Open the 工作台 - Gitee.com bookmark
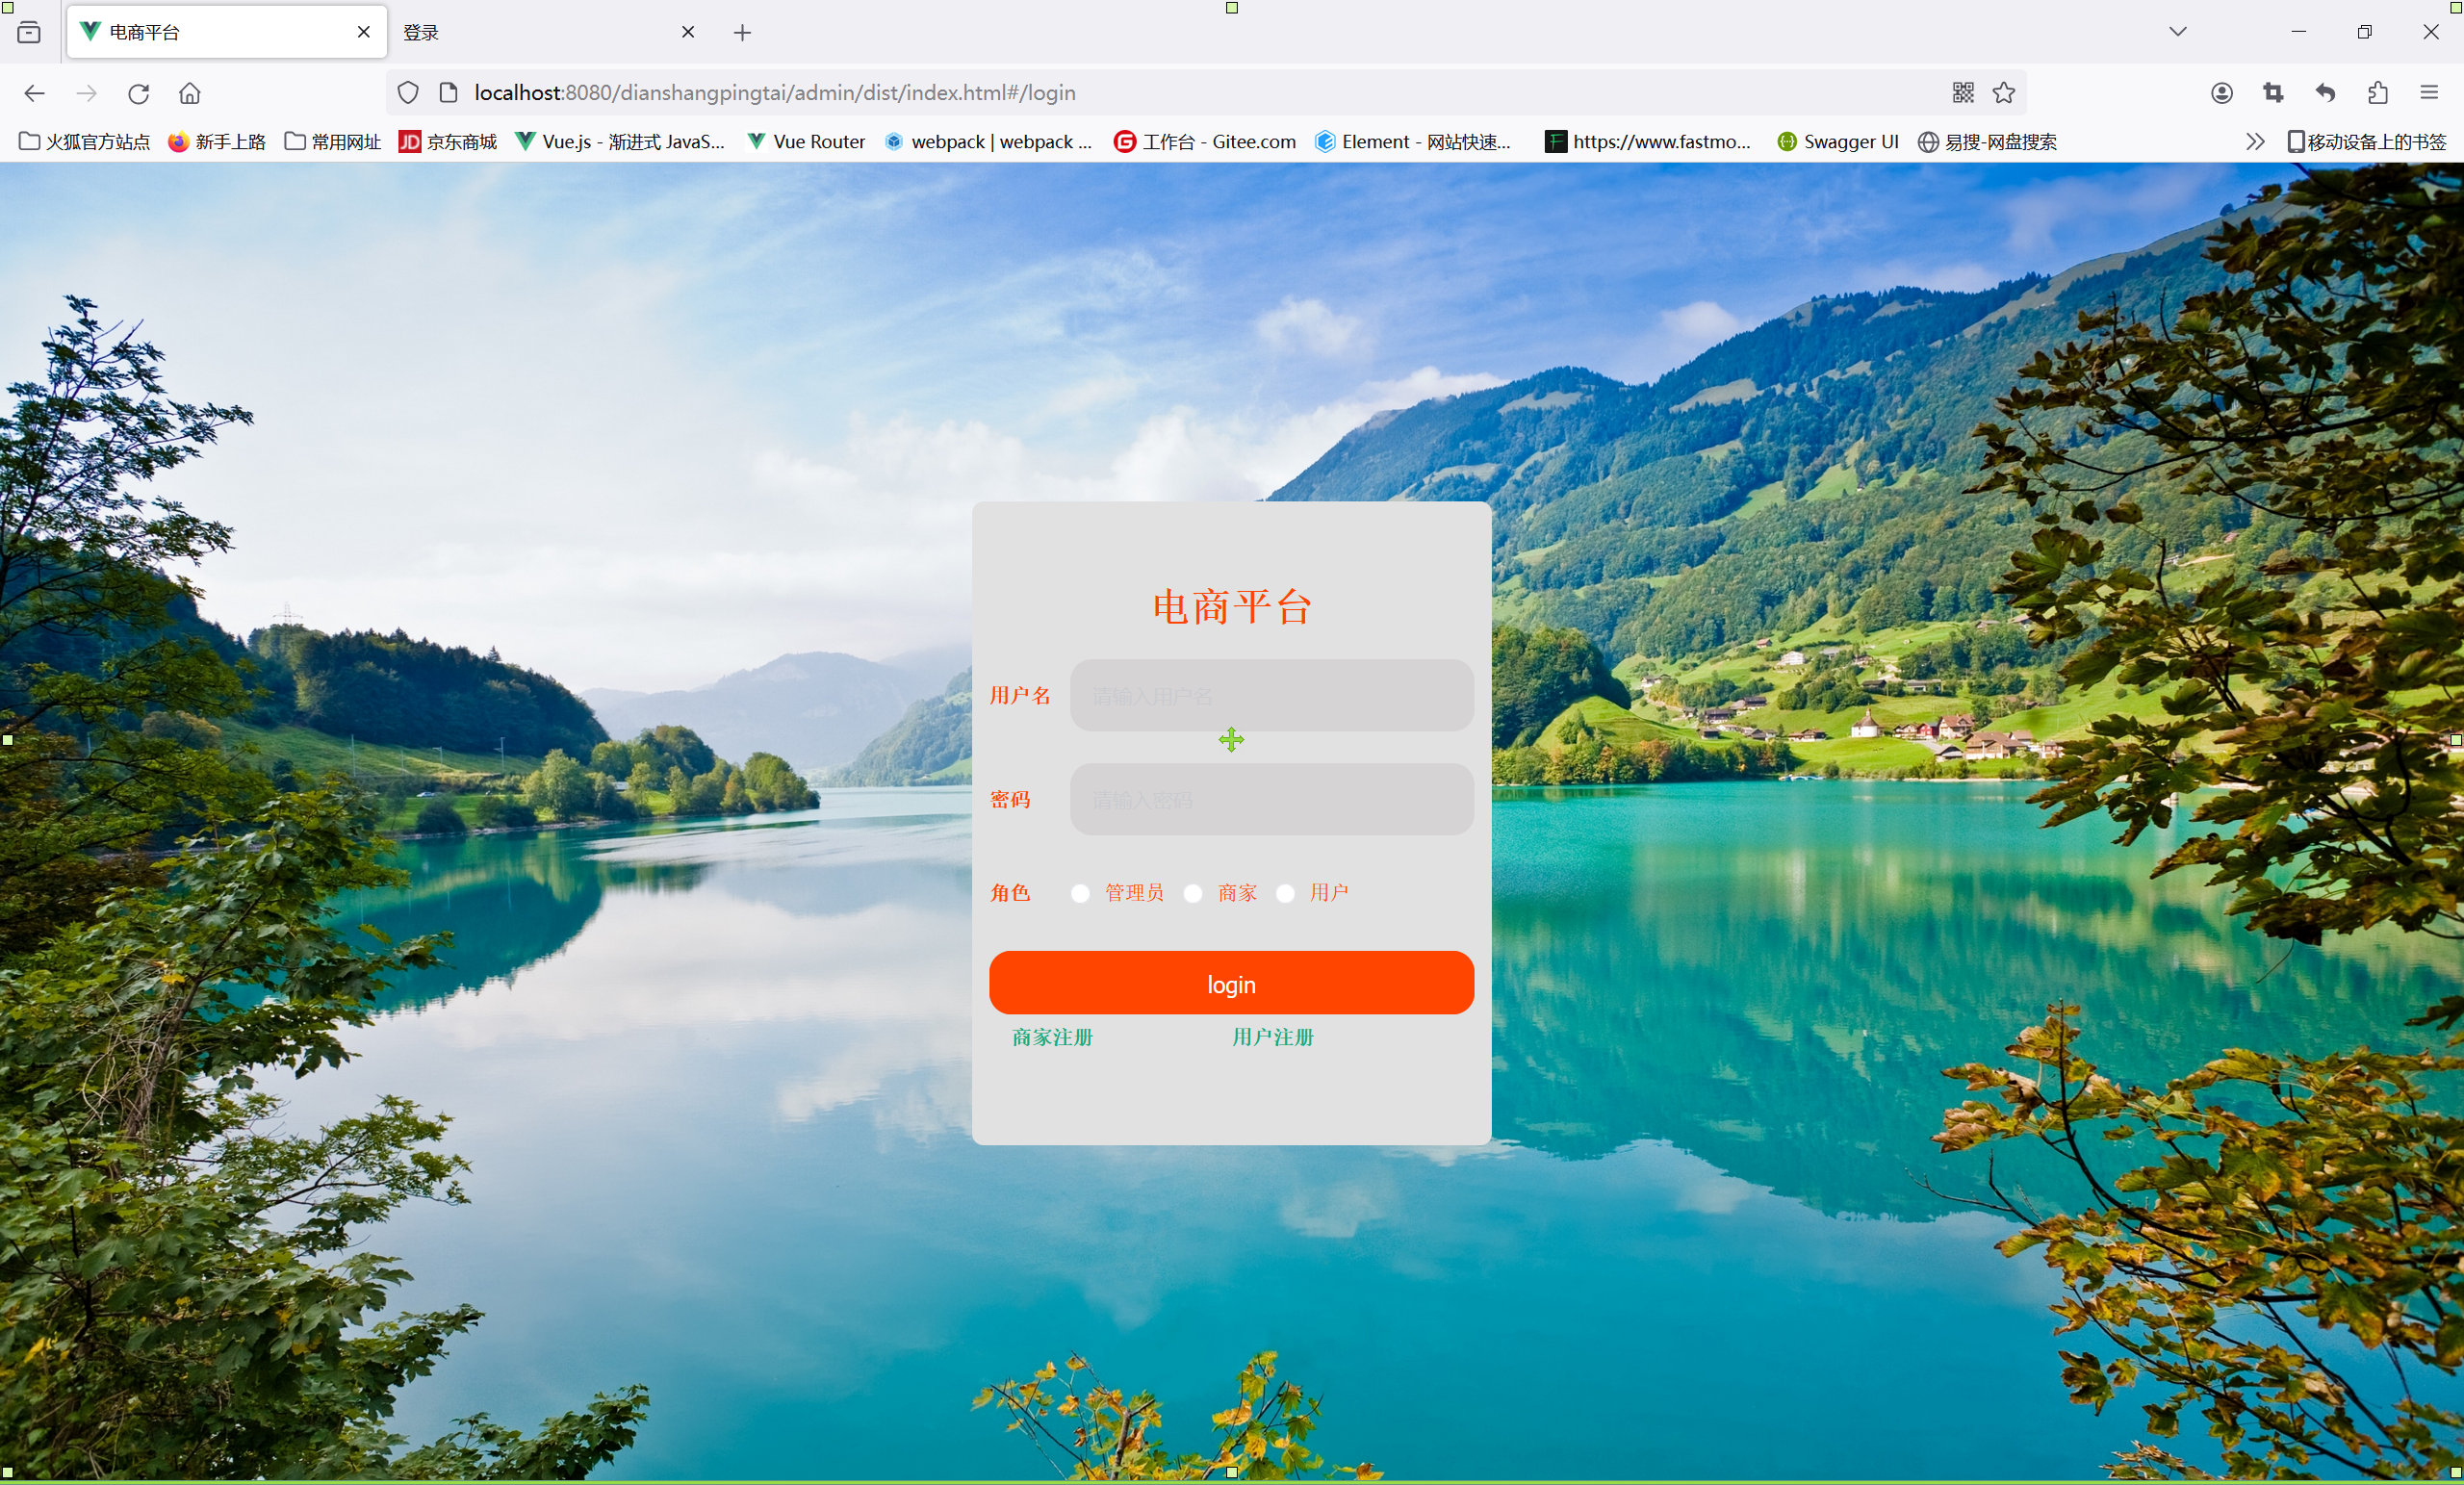This screenshot has height=1485, width=2464. pyautogui.click(x=1205, y=142)
